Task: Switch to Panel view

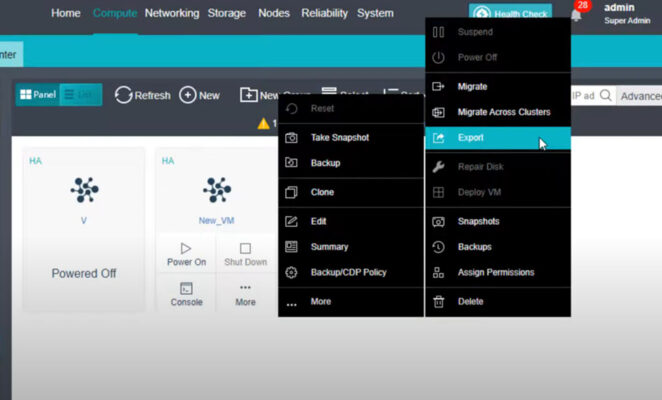Action: pos(38,94)
